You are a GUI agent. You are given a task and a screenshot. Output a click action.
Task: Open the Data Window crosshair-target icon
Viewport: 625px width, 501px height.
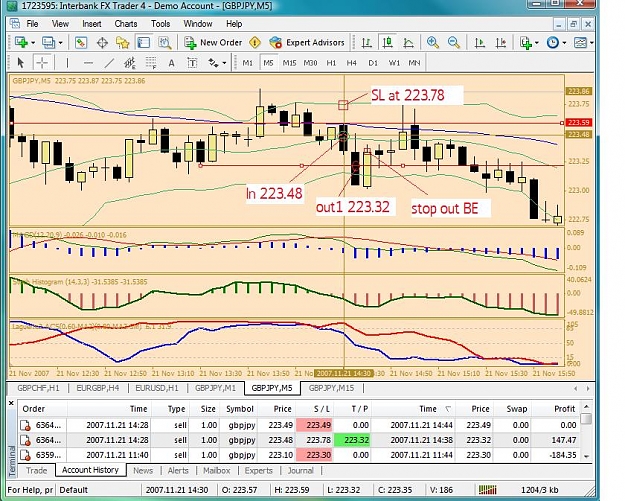pyautogui.click(x=102, y=43)
